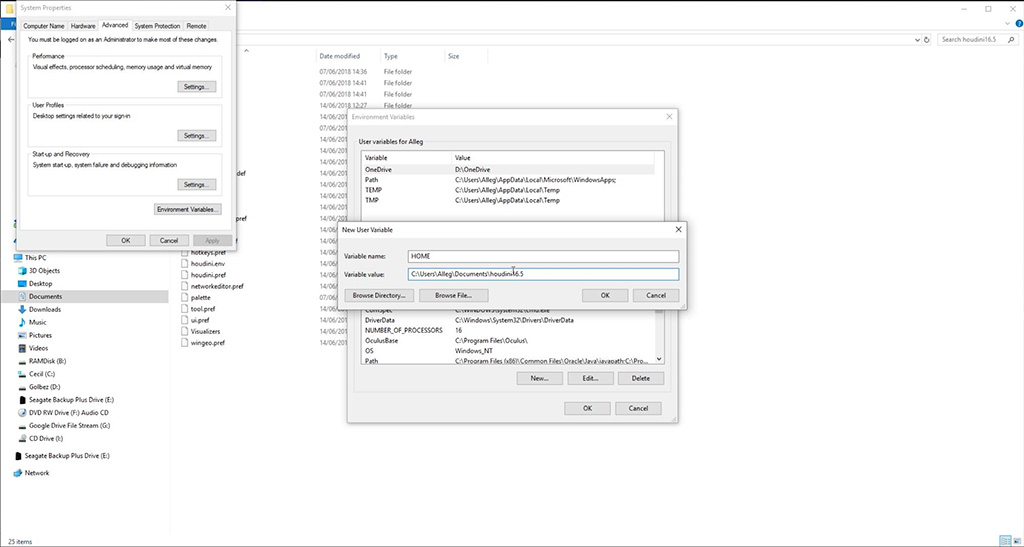The width and height of the screenshot is (1024, 547).
Task: Click into the Variable name field
Action: tap(543, 256)
